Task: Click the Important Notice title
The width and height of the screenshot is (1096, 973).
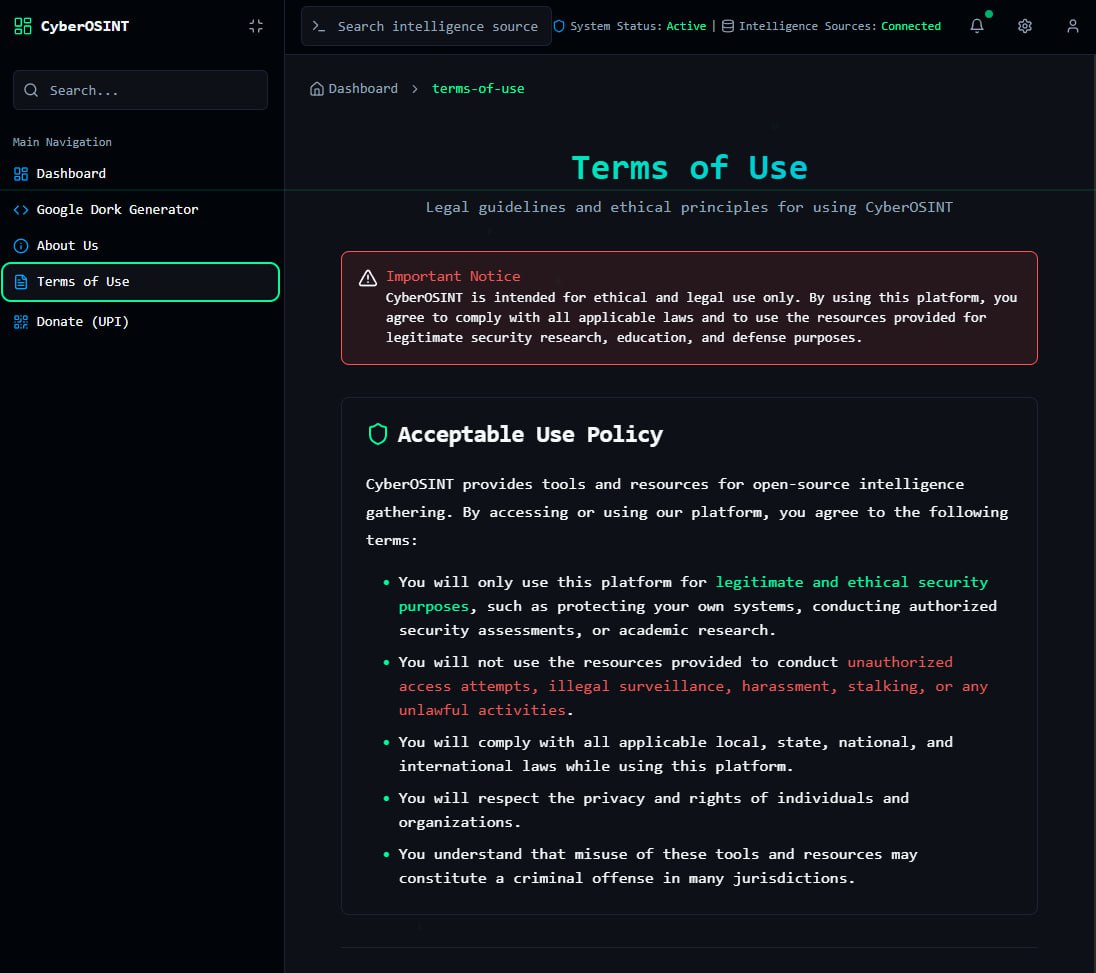Action: [453, 276]
